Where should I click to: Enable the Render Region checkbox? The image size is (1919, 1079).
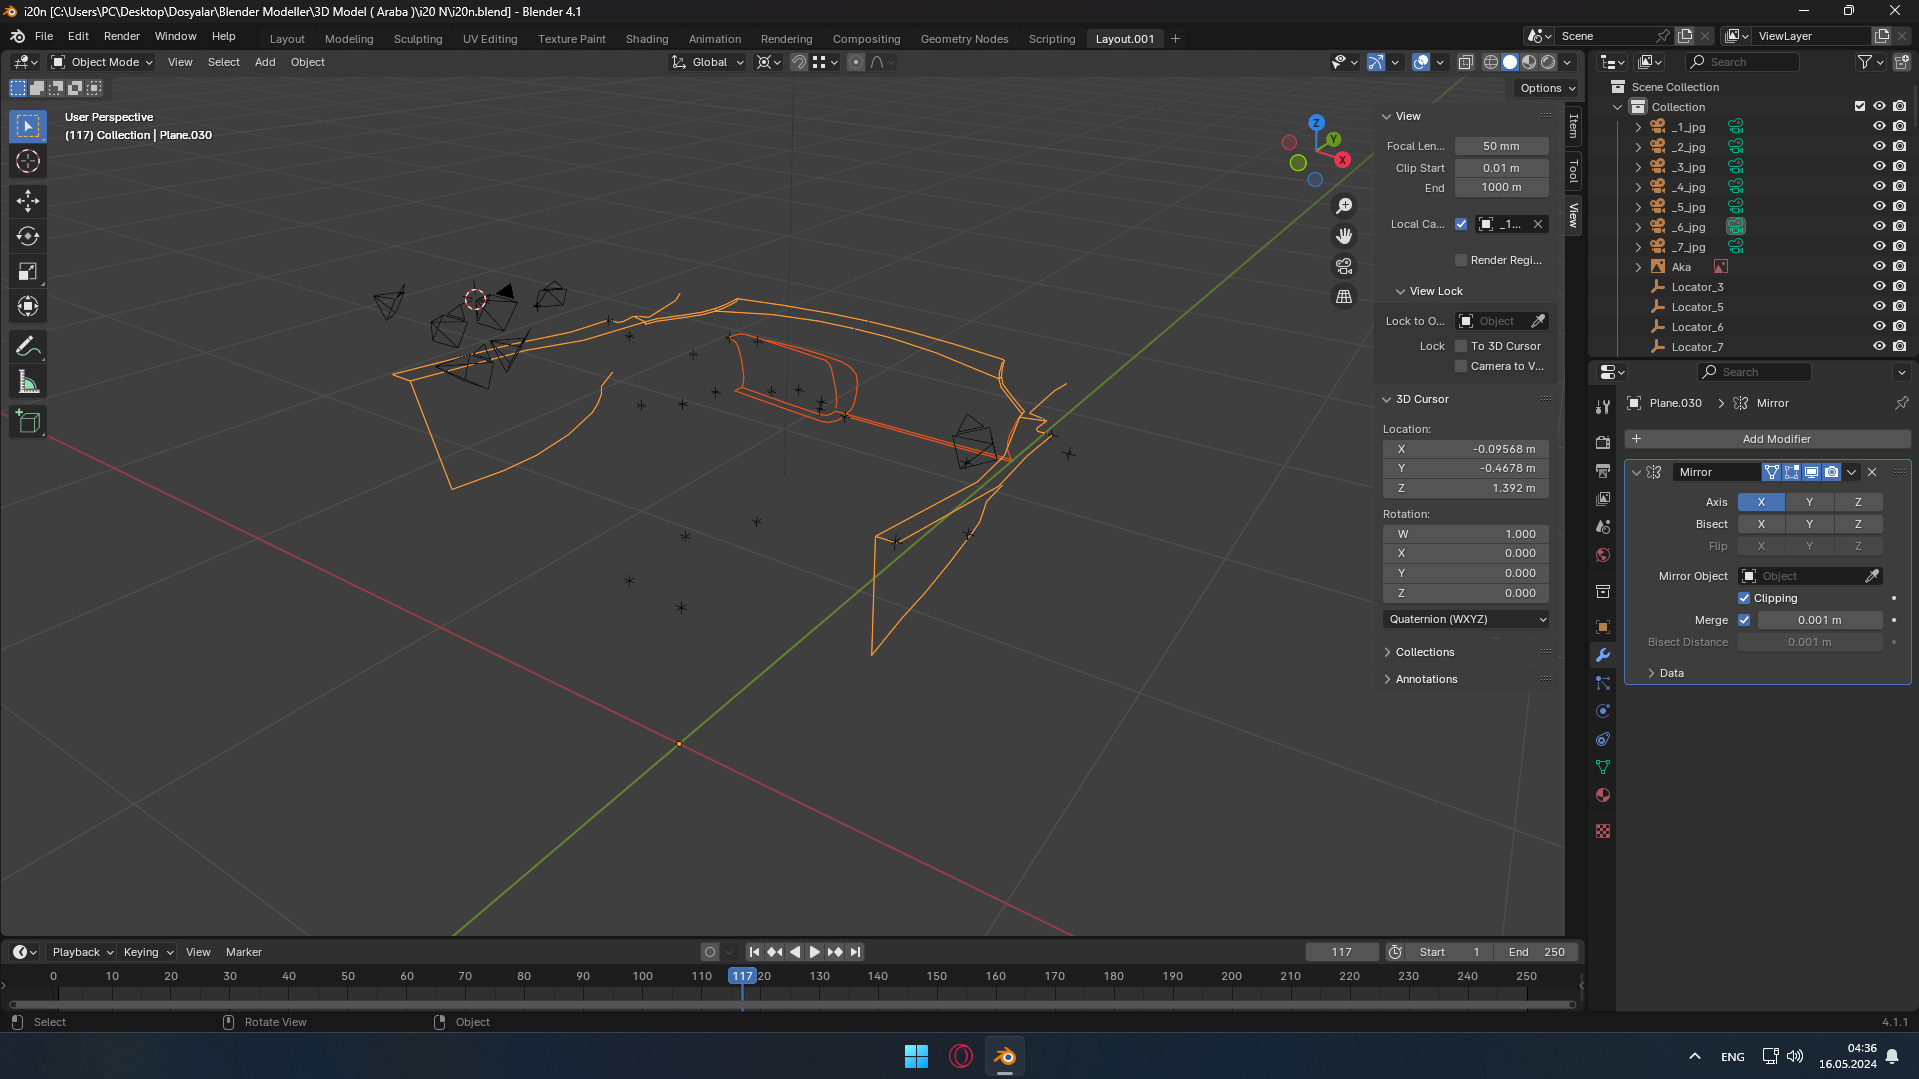[x=1461, y=260]
